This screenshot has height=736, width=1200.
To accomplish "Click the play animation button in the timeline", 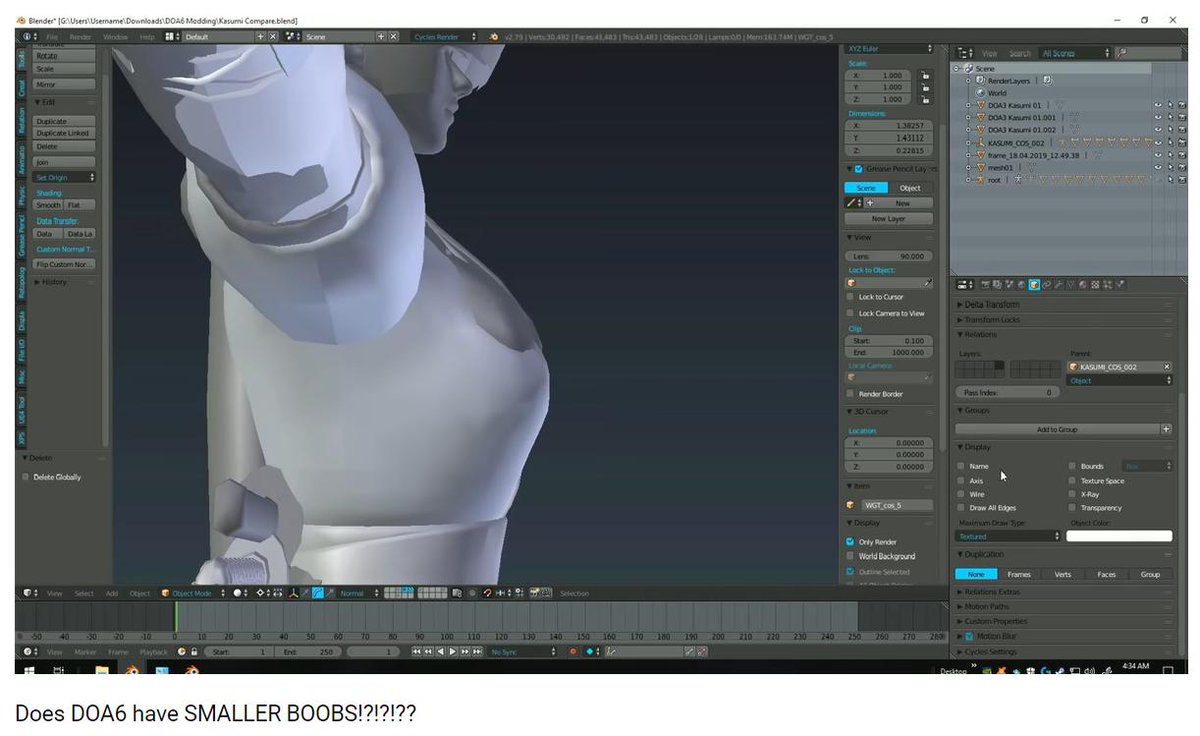I will (453, 651).
